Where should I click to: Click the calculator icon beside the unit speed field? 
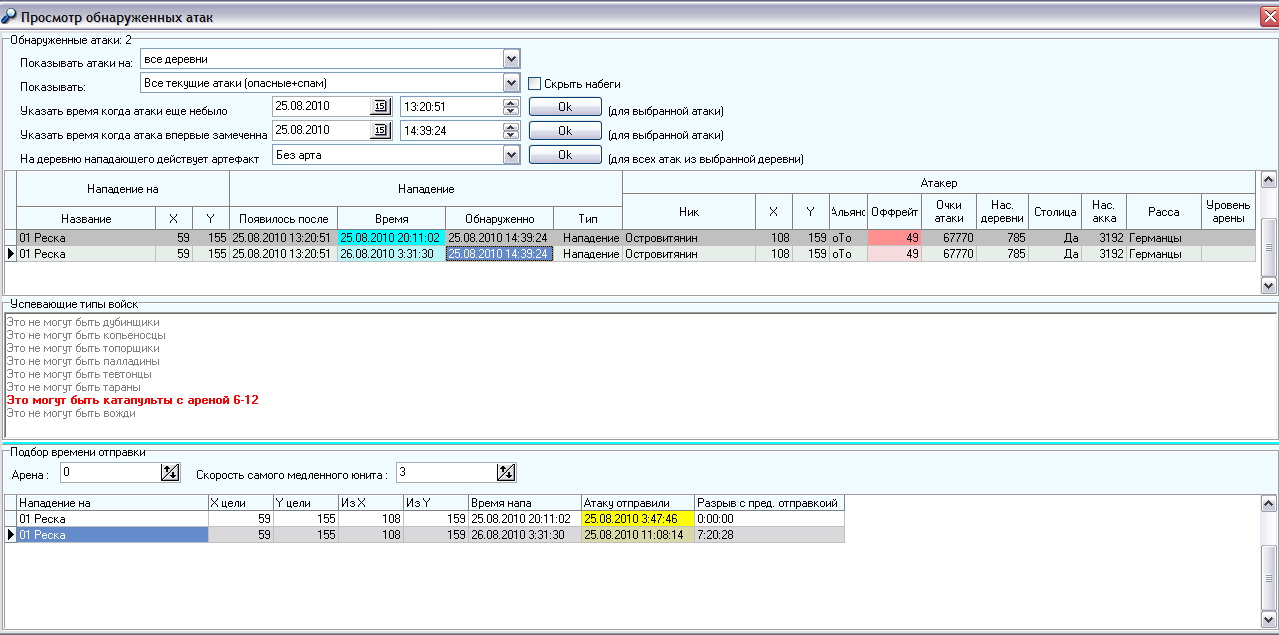506,472
